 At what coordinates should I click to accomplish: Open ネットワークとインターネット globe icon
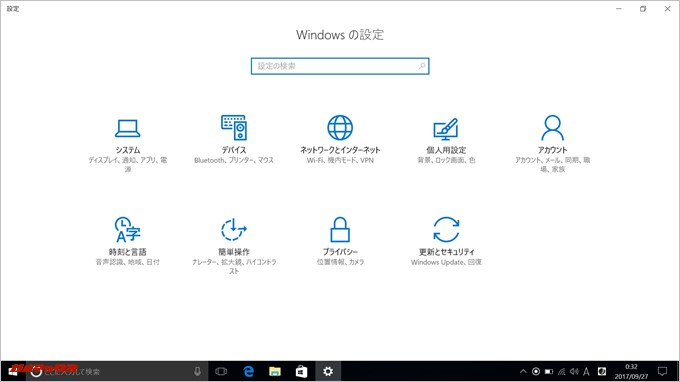[340, 127]
